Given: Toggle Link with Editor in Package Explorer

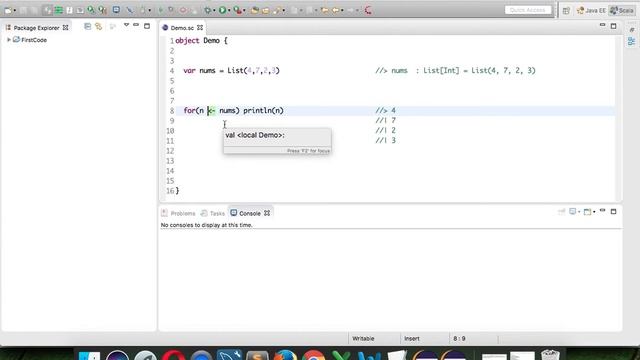Looking at the screenshot, I should [99, 27].
